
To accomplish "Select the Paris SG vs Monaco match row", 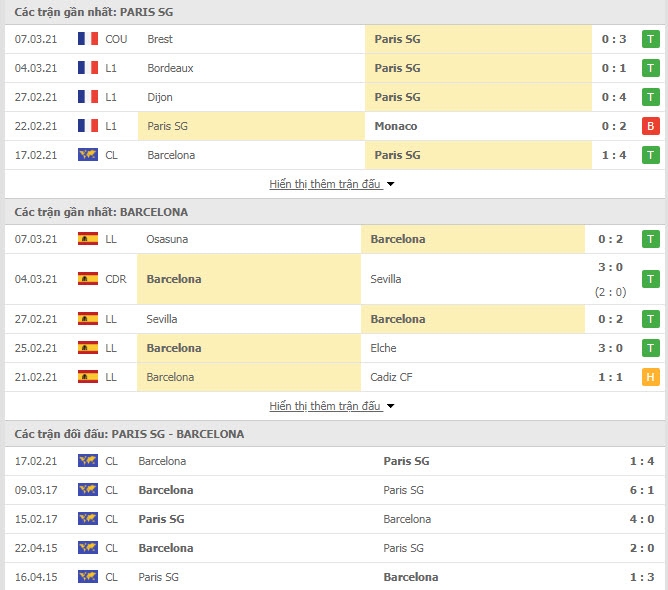I will click(x=334, y=126).
